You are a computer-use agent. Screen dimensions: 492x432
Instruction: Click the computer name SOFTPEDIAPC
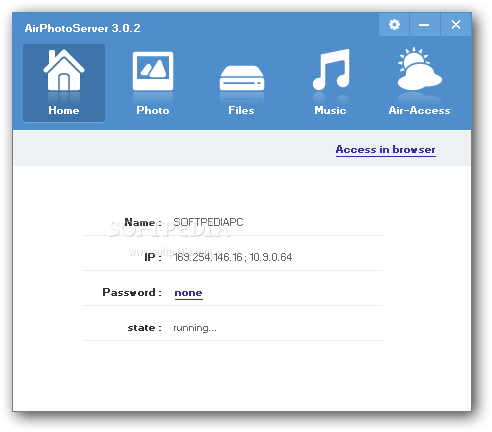[208, 222]
